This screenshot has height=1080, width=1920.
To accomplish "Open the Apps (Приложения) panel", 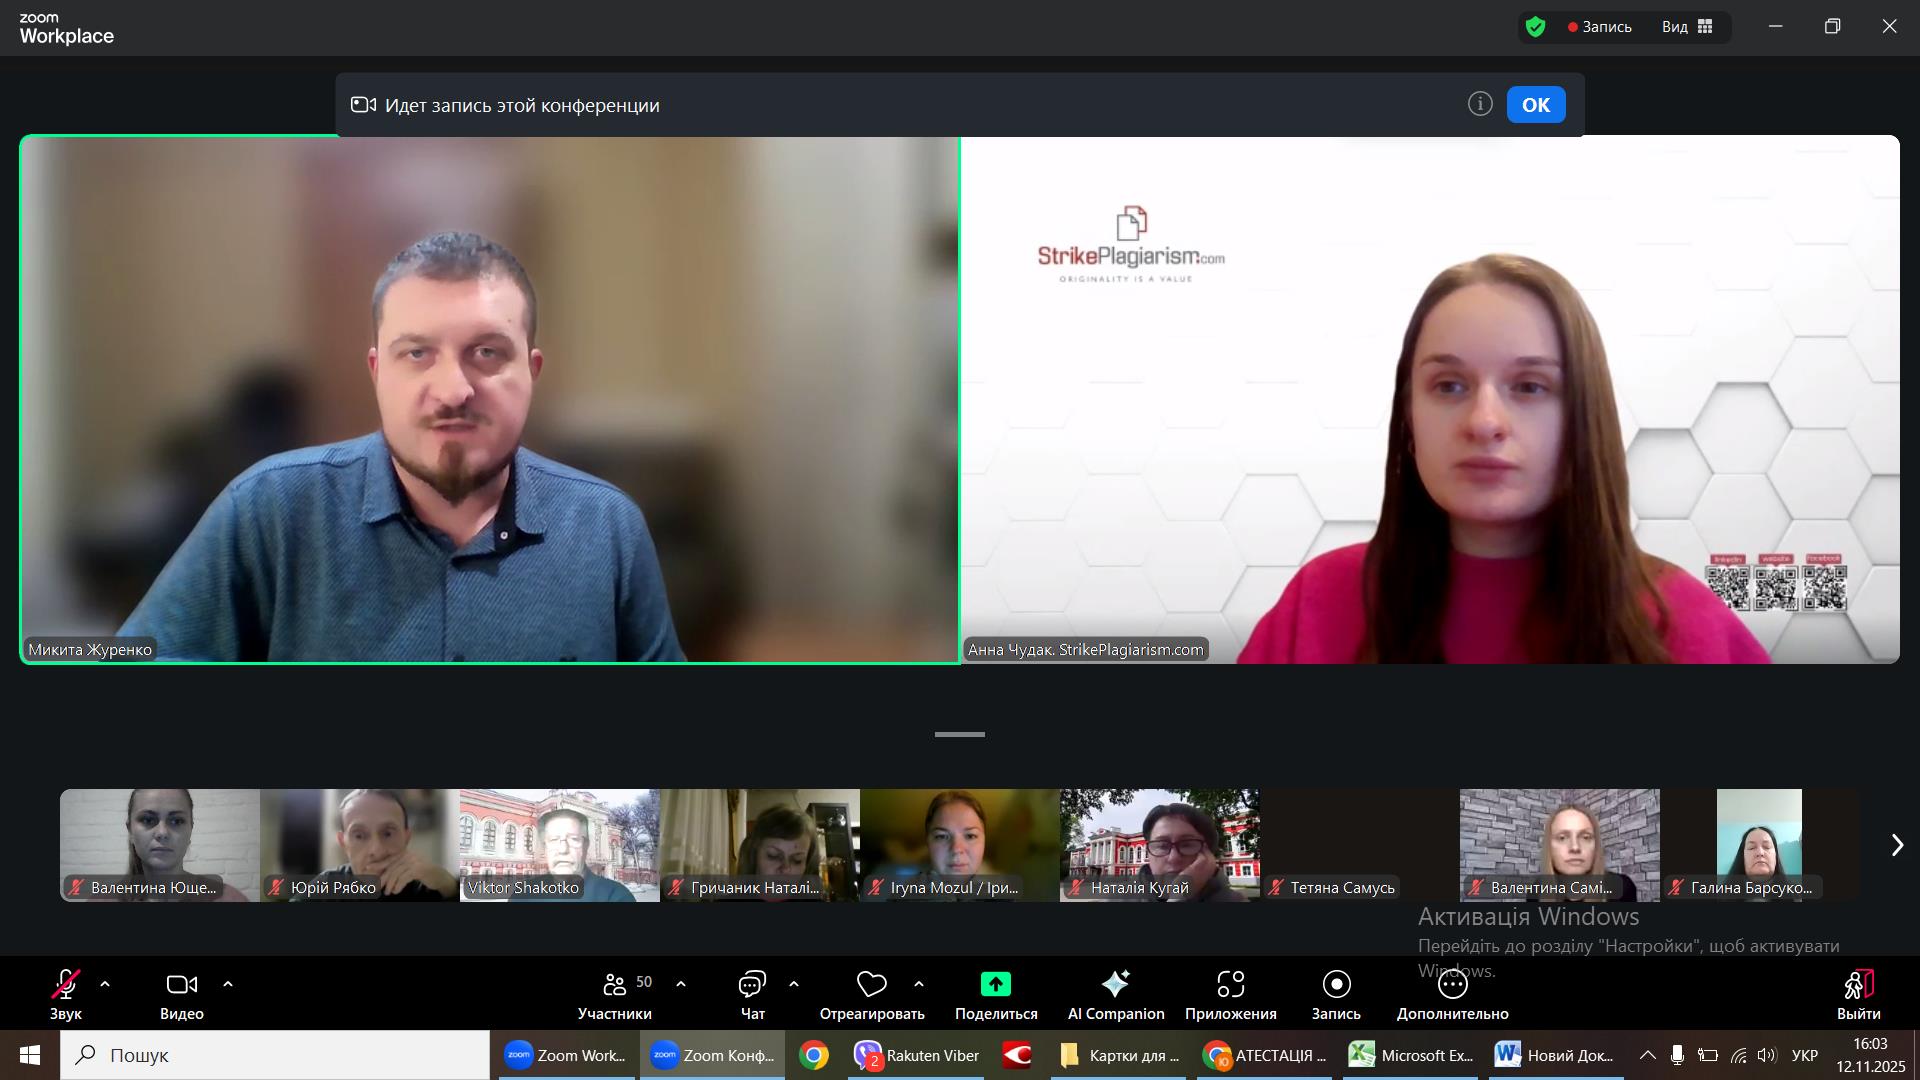I will click(x=1230, y=985).
